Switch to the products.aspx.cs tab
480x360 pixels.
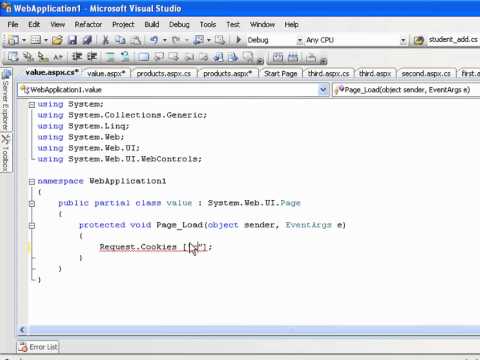point(163,73)
